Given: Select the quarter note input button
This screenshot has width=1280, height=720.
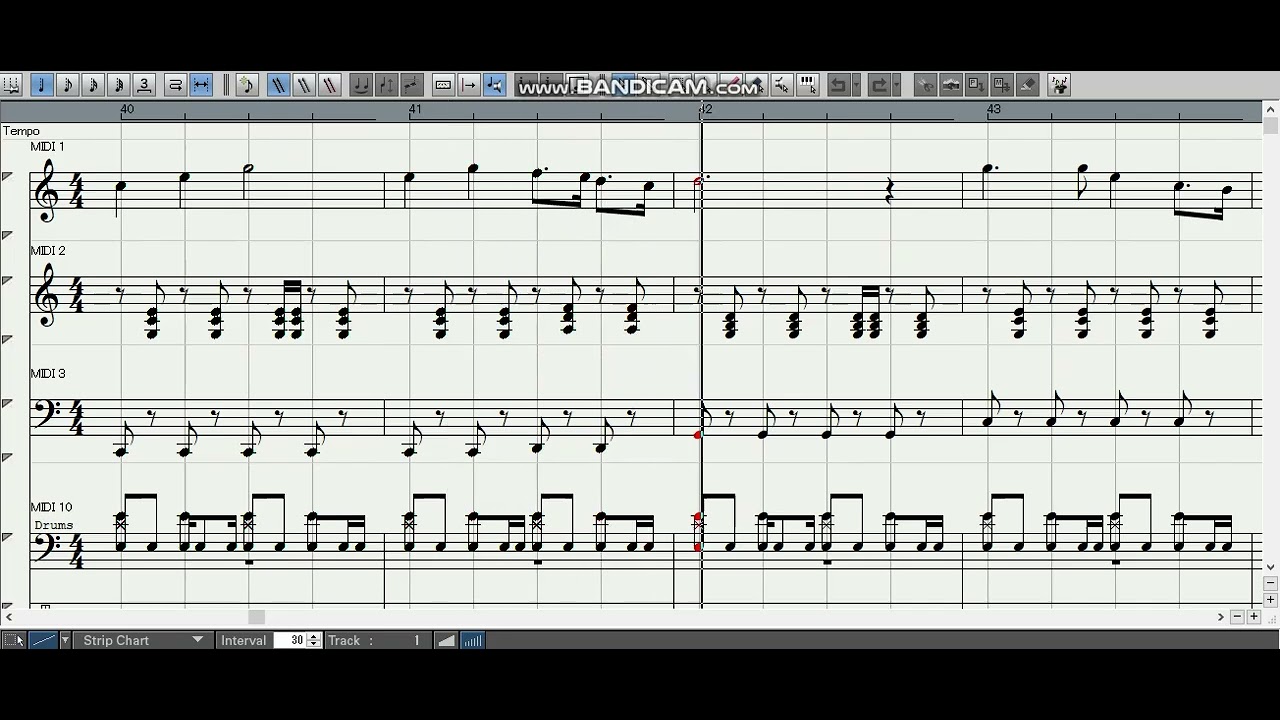Looking at the screenshot, I should coord(41,85).
